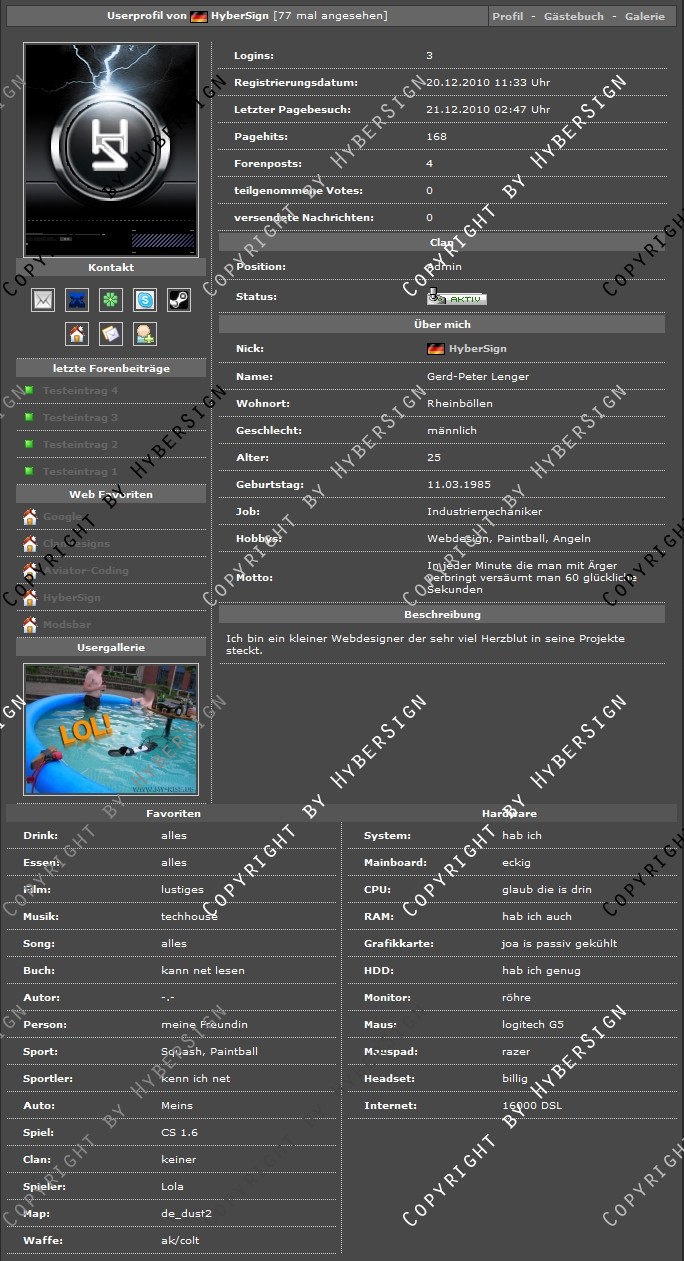Click the HyberSign nick link under Über mich

click(x=477, y=349)
